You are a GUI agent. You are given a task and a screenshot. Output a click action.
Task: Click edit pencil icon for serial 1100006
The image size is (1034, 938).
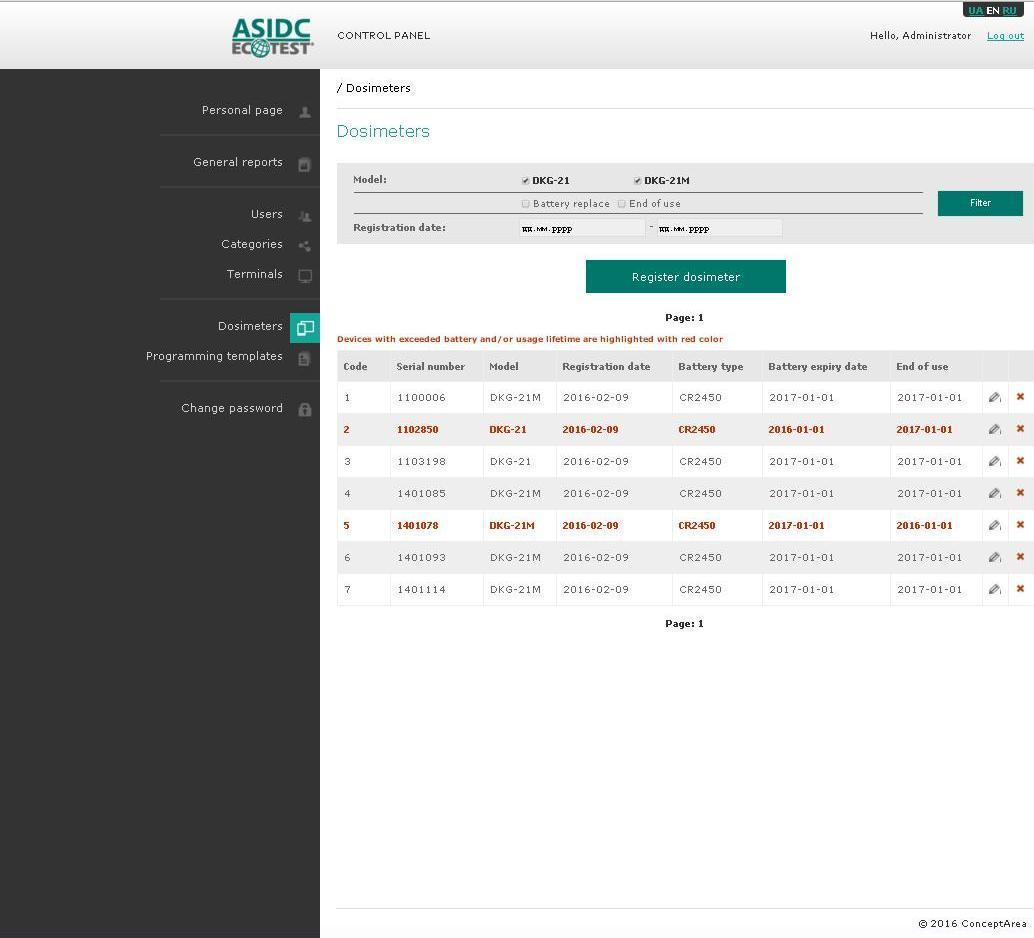tap(994, 397)
